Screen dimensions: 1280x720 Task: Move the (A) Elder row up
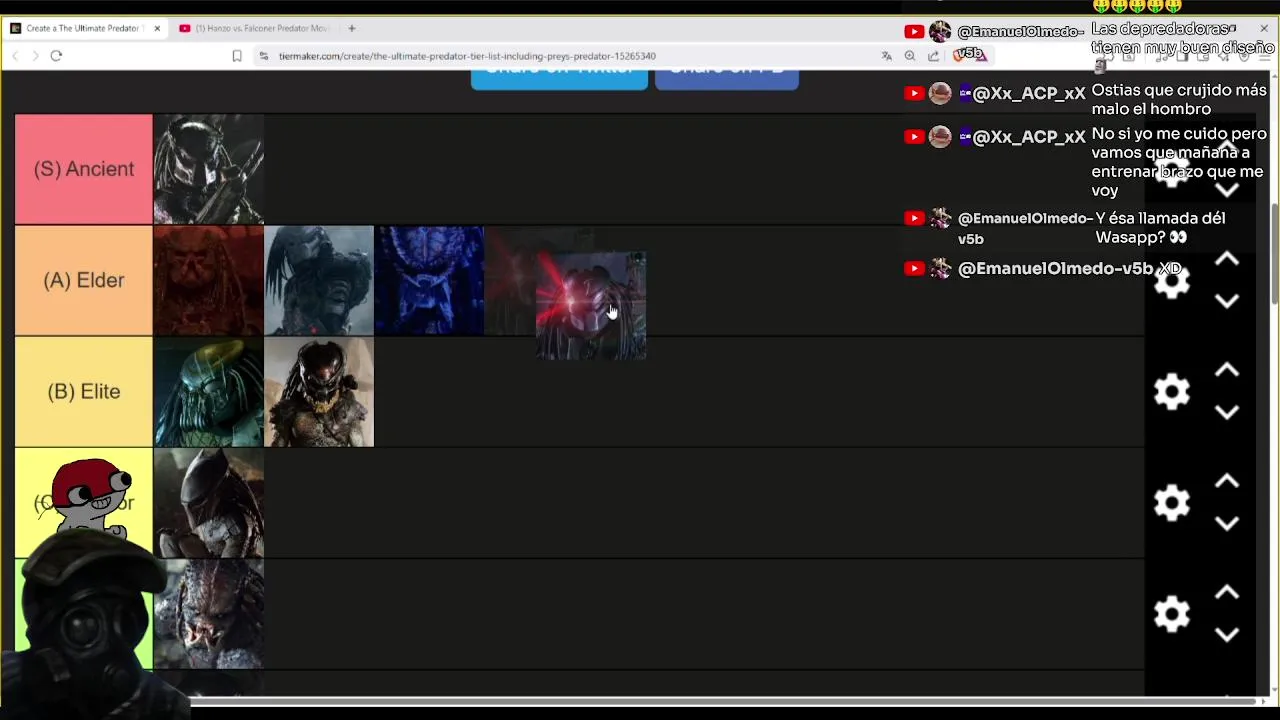tap(1227, 260)
